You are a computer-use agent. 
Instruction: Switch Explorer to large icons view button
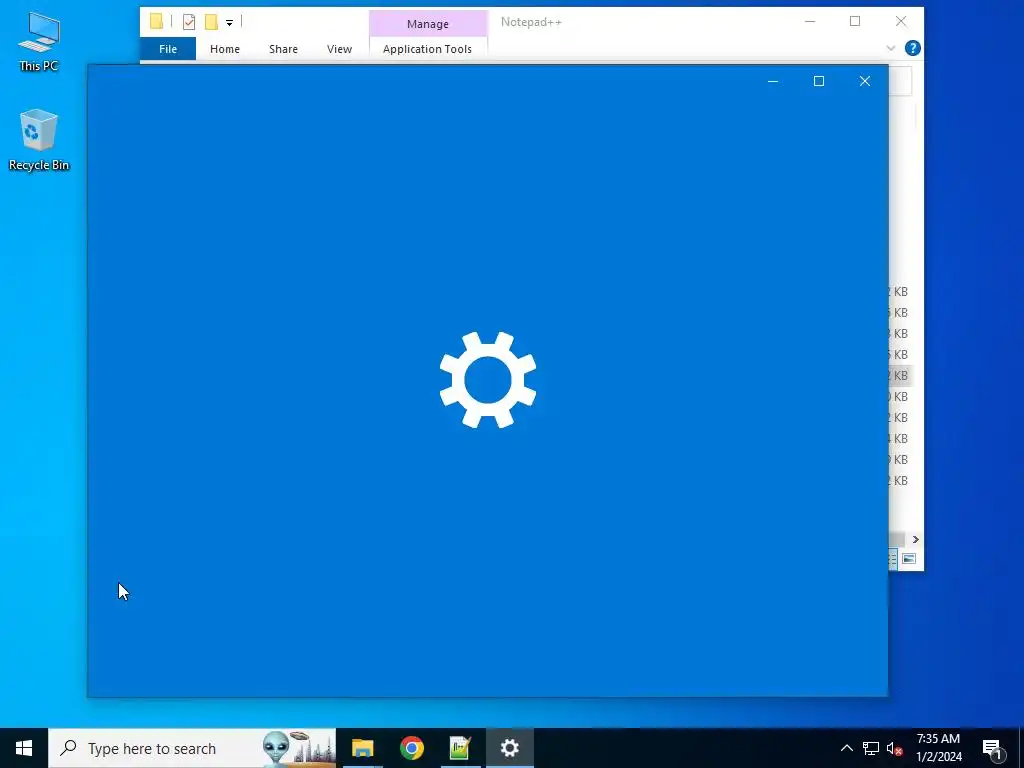908,559
